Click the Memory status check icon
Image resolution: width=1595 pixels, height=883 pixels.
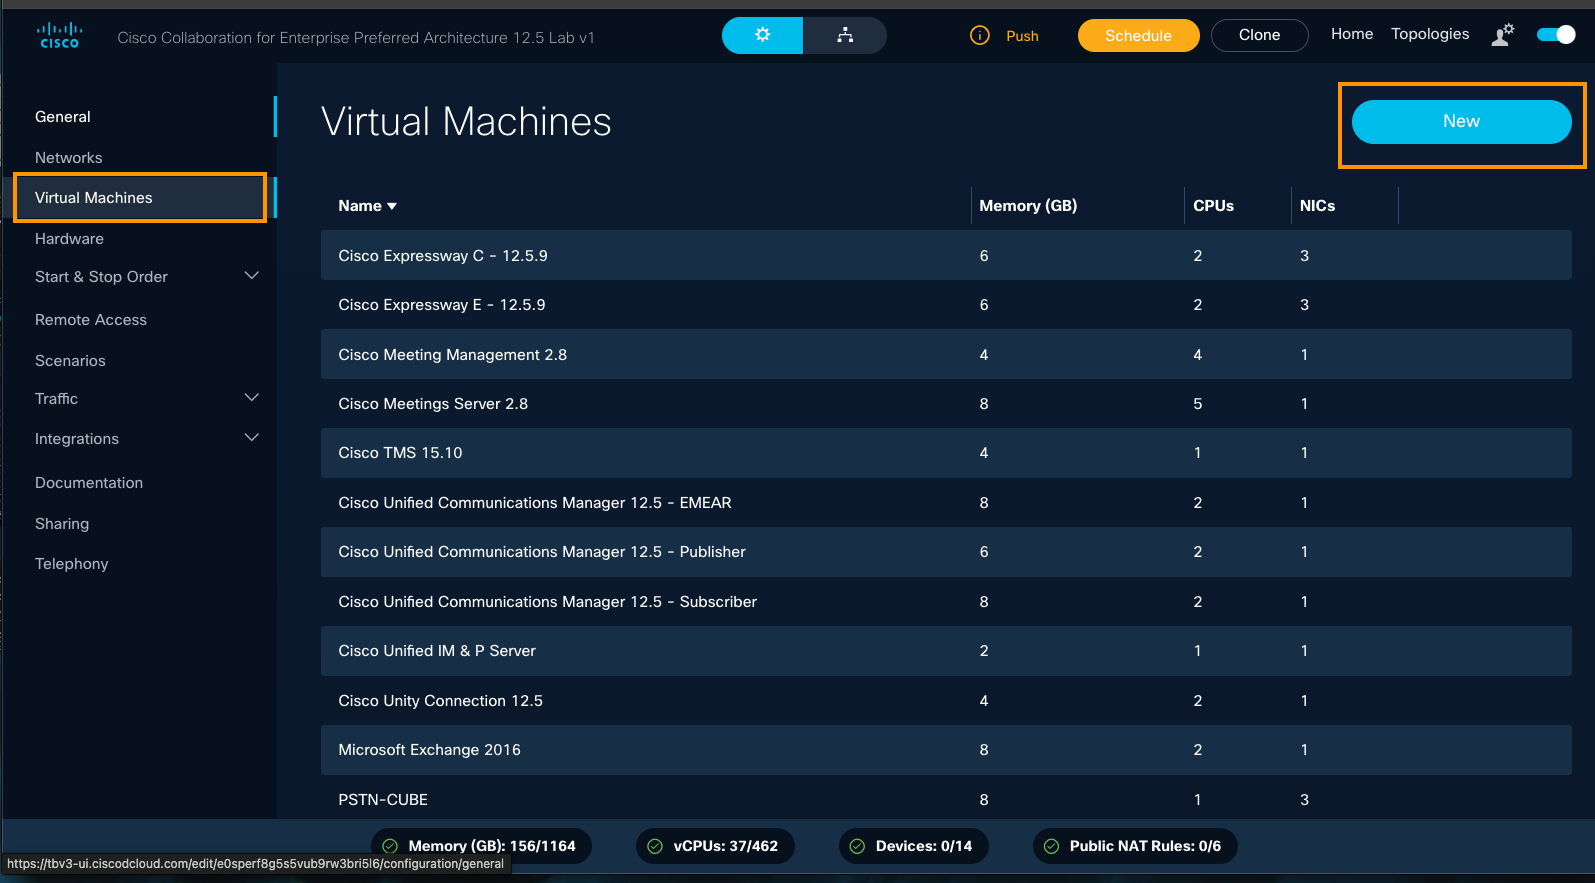point(391,846)
